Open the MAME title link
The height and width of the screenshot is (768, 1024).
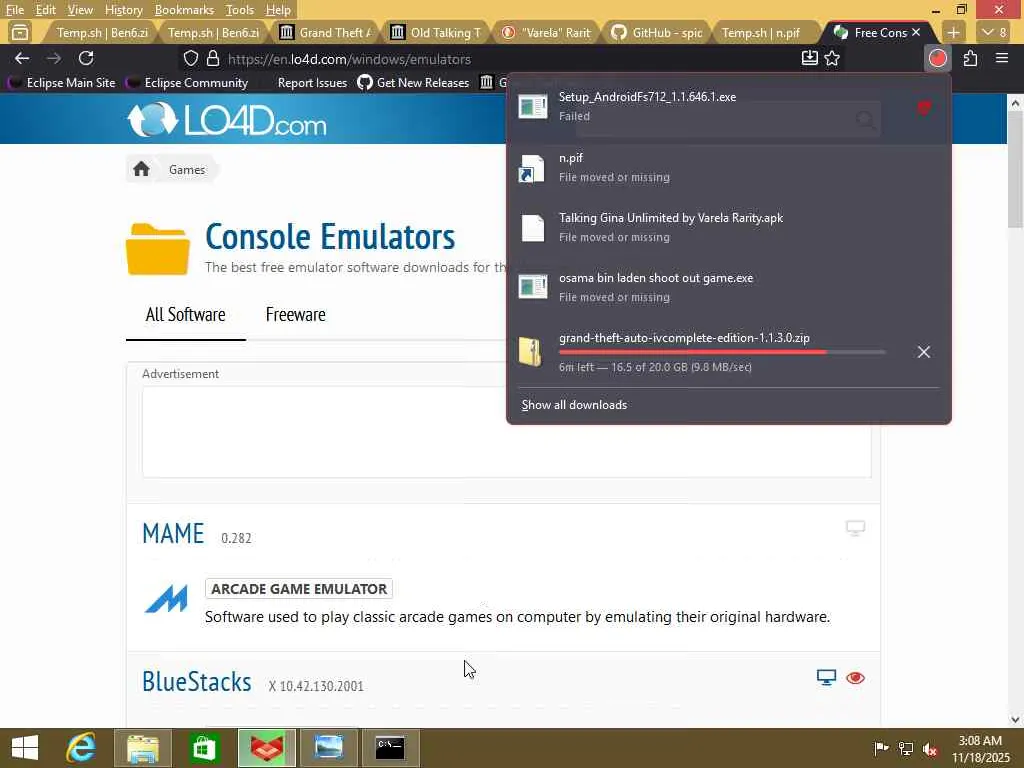[173, 534]
